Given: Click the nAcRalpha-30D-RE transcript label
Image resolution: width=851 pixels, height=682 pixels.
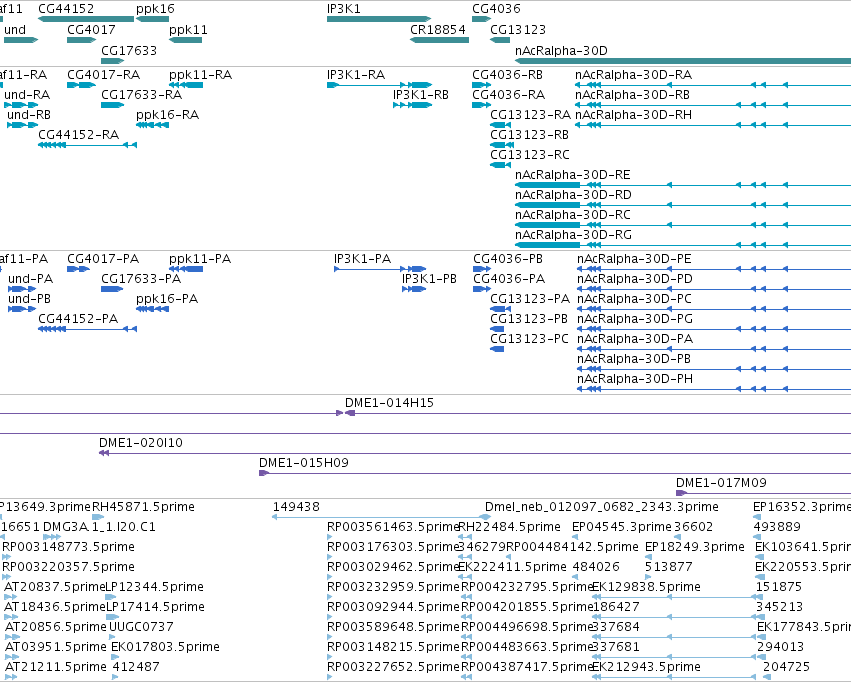Looking at the screenshot, I should point(573,175).
